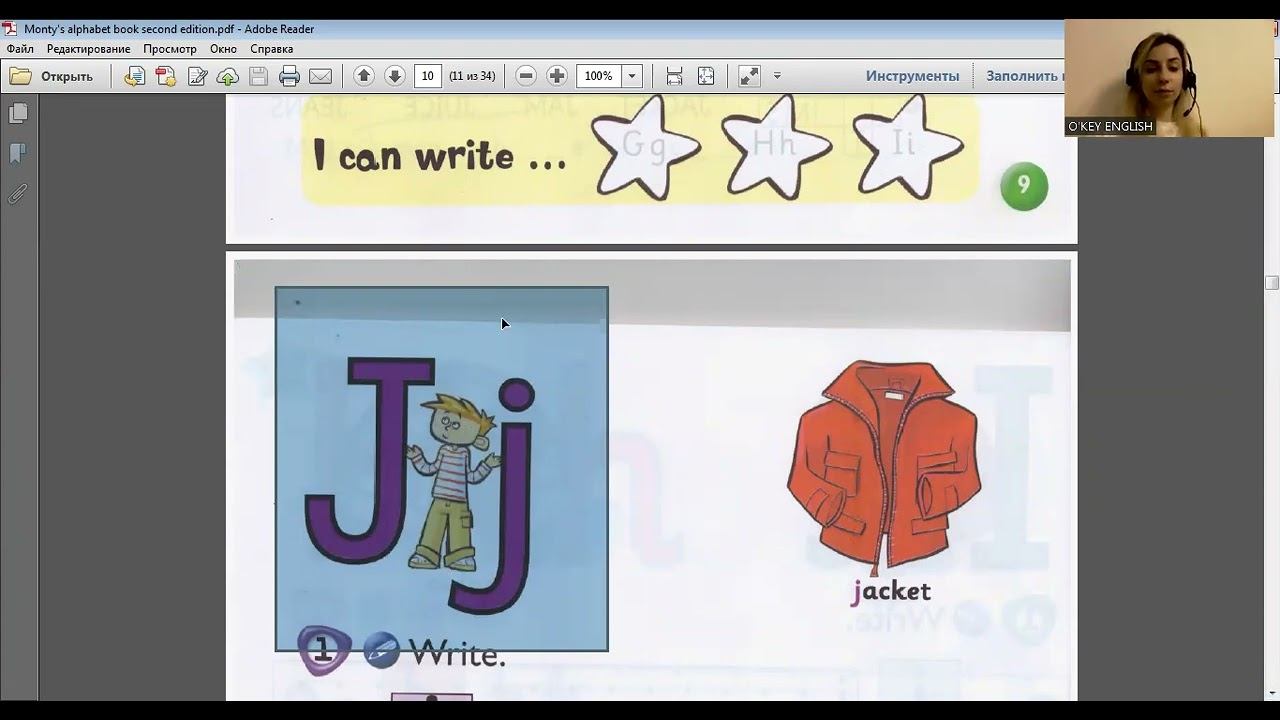1280x720 pixels.
Task: Click the convert-to-PDF online icon
Action: click(134, 76)
